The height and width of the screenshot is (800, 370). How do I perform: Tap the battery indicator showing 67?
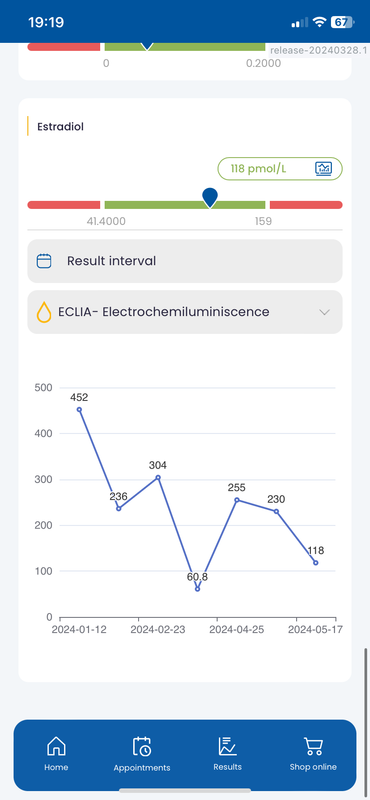click(342, 22)
